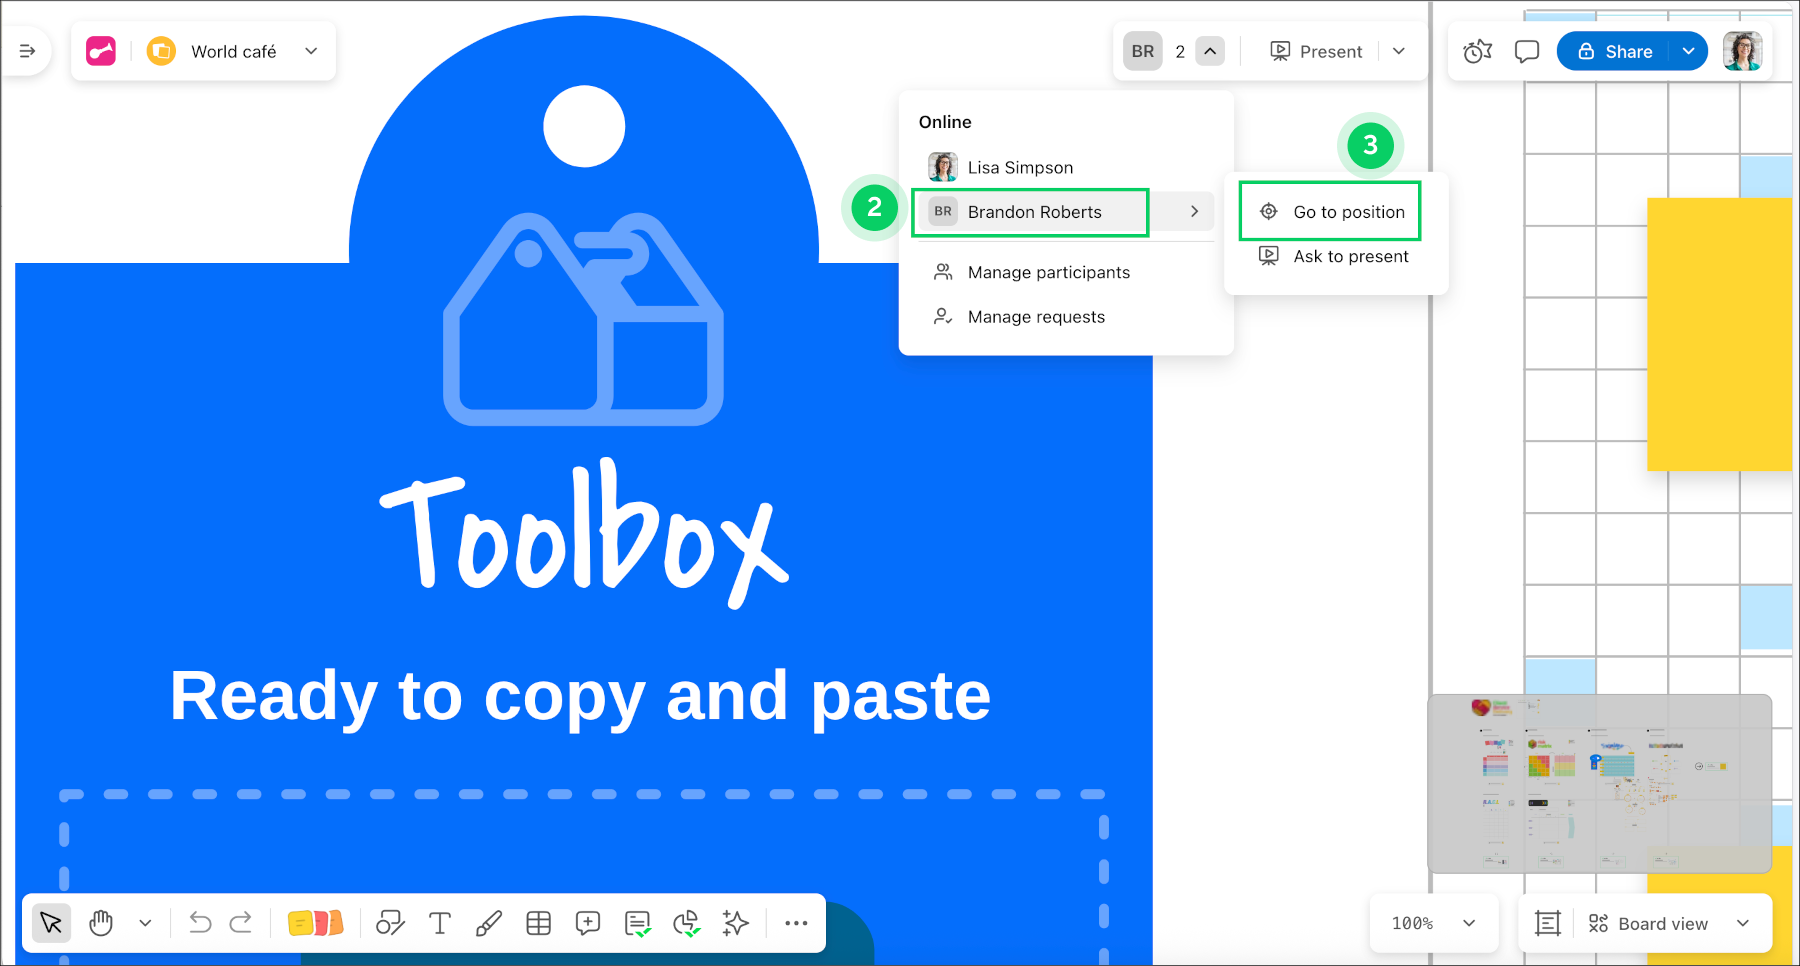Open the timer and activities icon

pos(1477,52)
